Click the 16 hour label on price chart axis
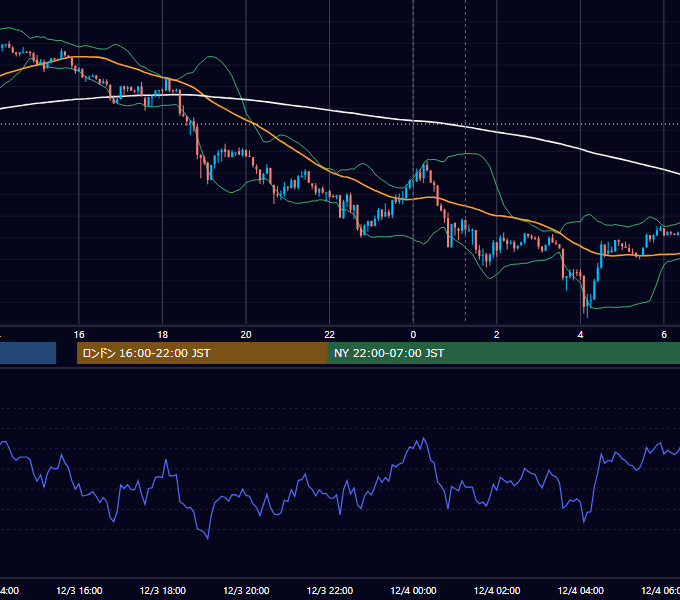Screen dimensions: 680x600 click(x=79, y=335)
